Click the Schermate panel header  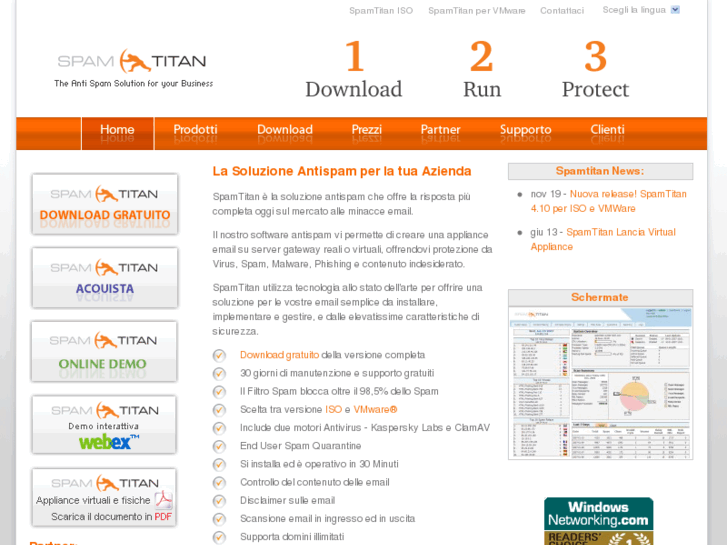point(600,297)
